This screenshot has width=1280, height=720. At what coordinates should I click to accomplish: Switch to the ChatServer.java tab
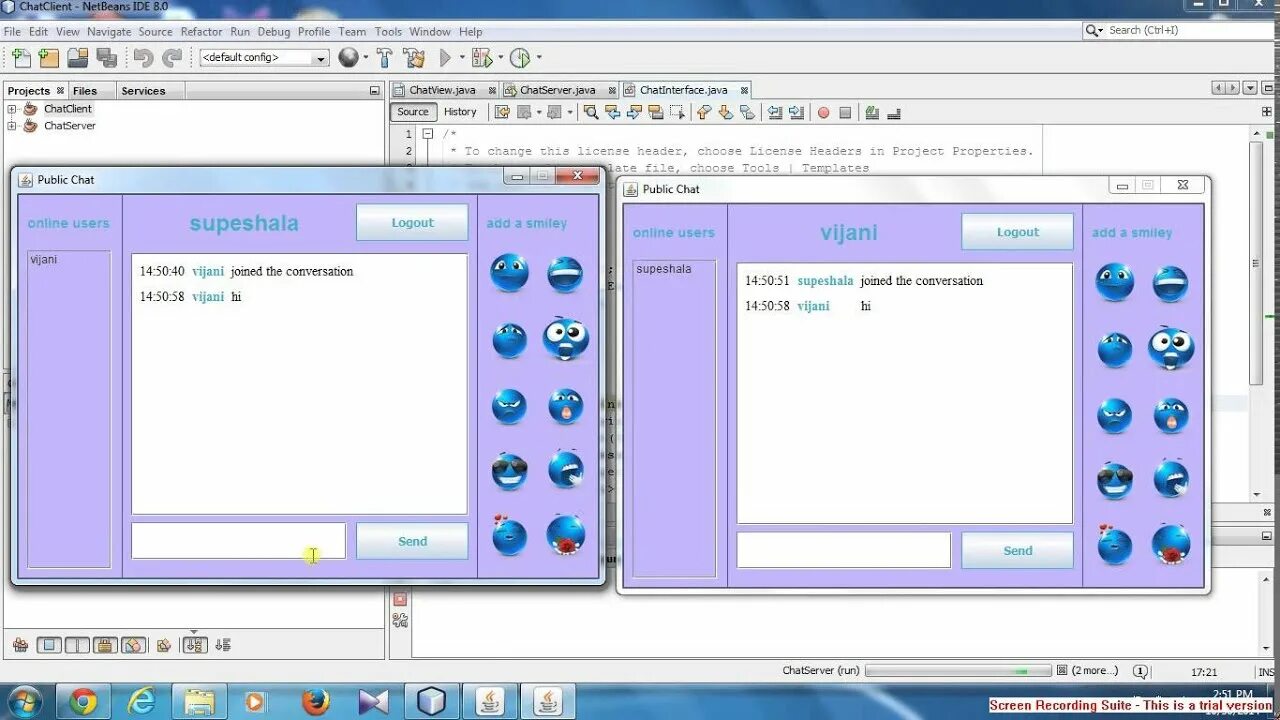[558, 90]
